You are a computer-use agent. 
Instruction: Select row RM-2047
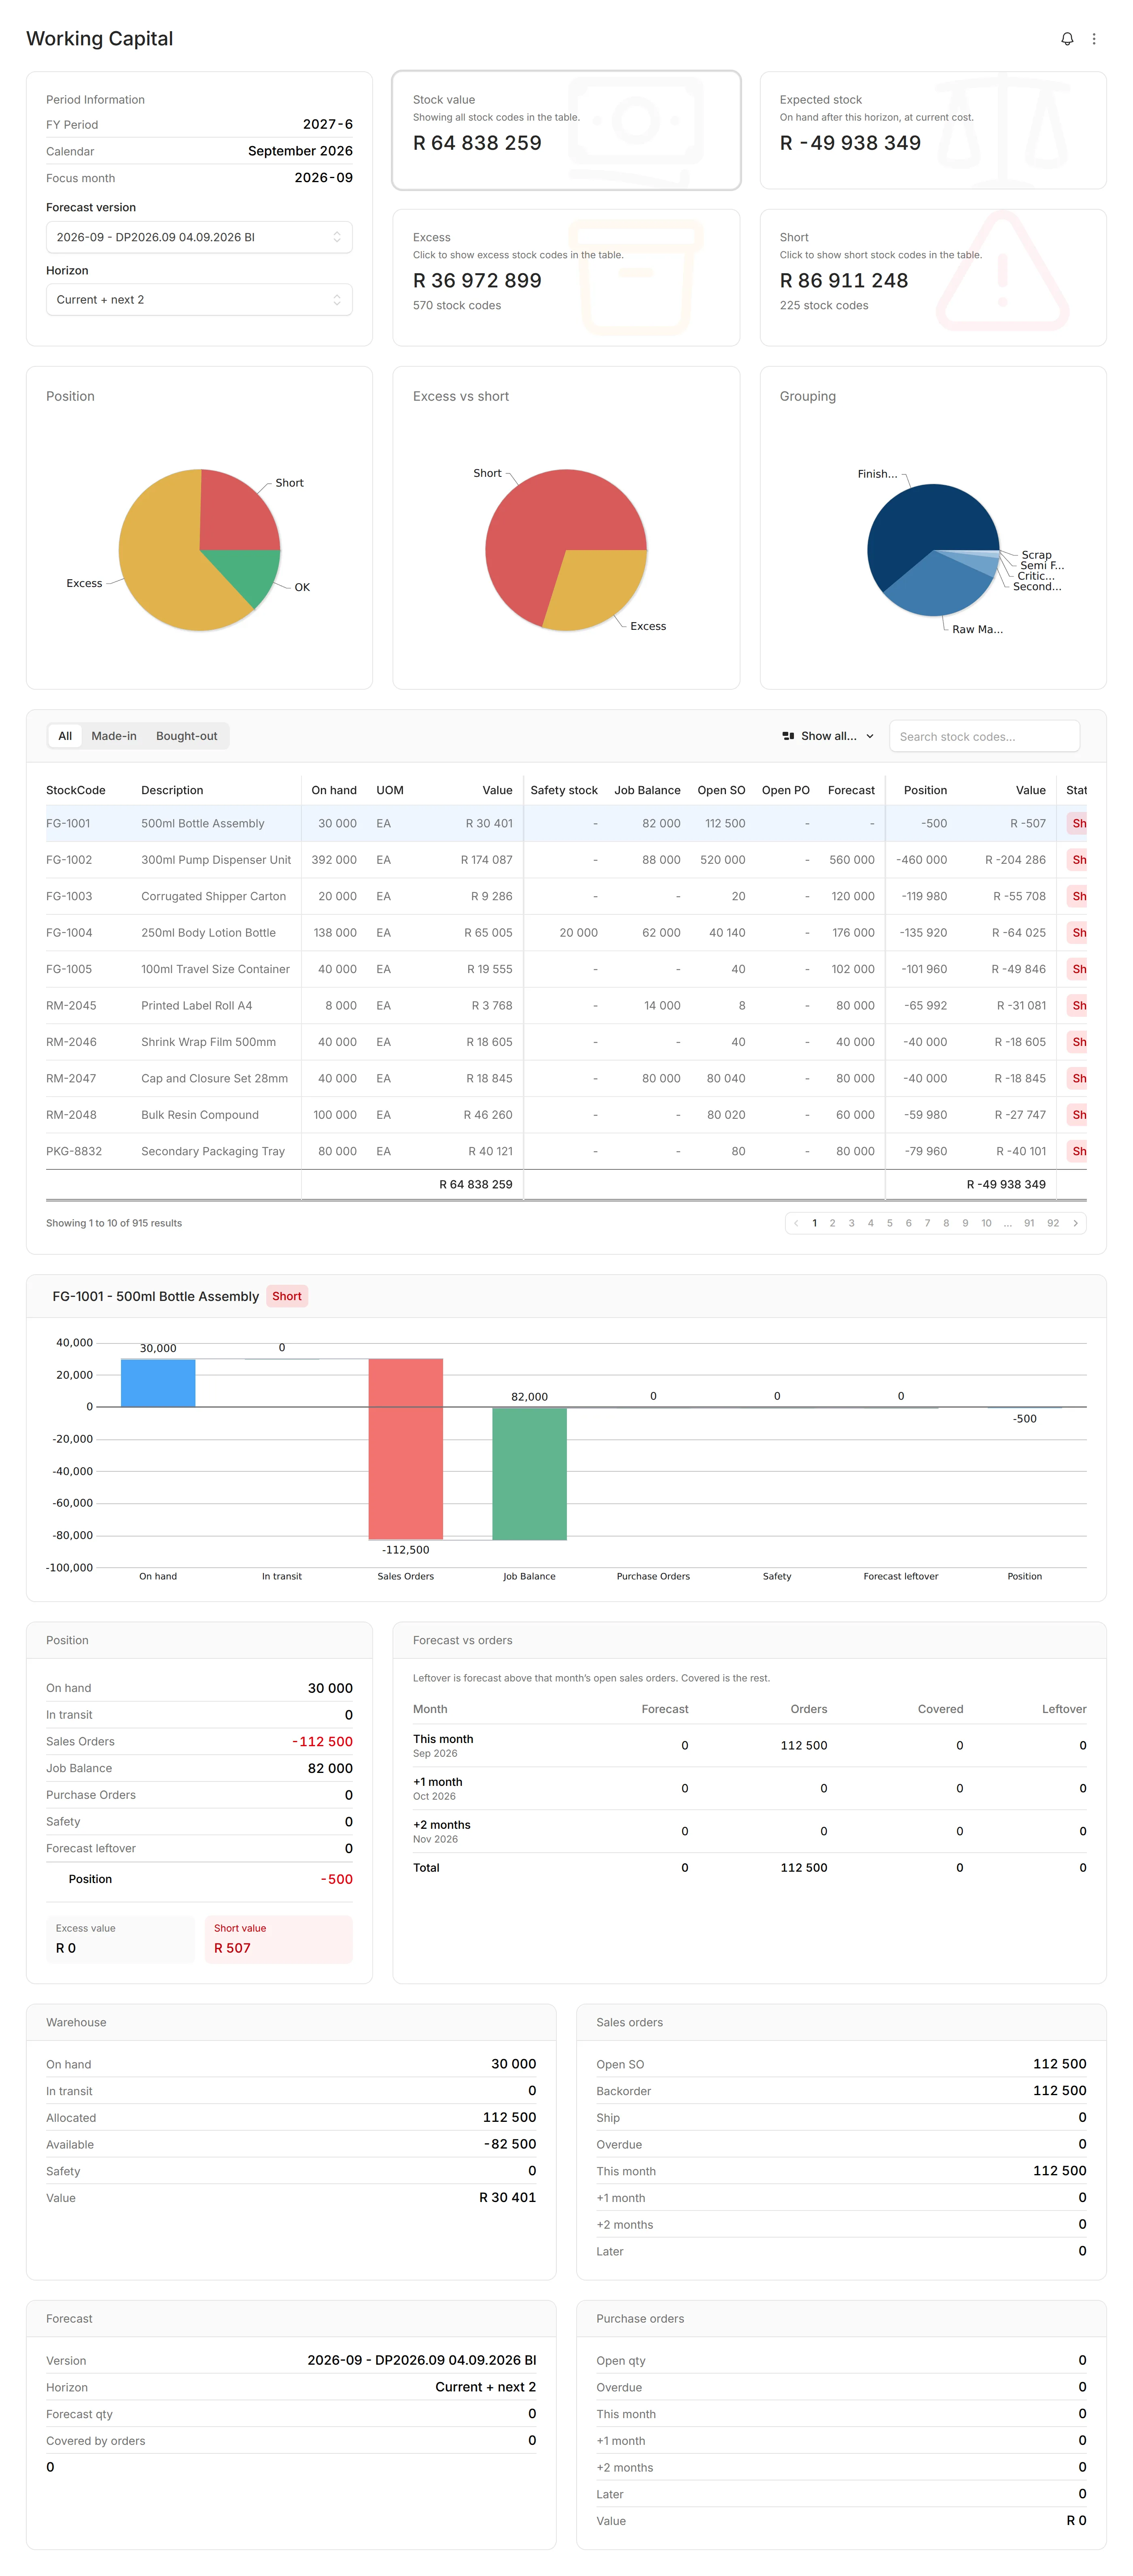566,1079
